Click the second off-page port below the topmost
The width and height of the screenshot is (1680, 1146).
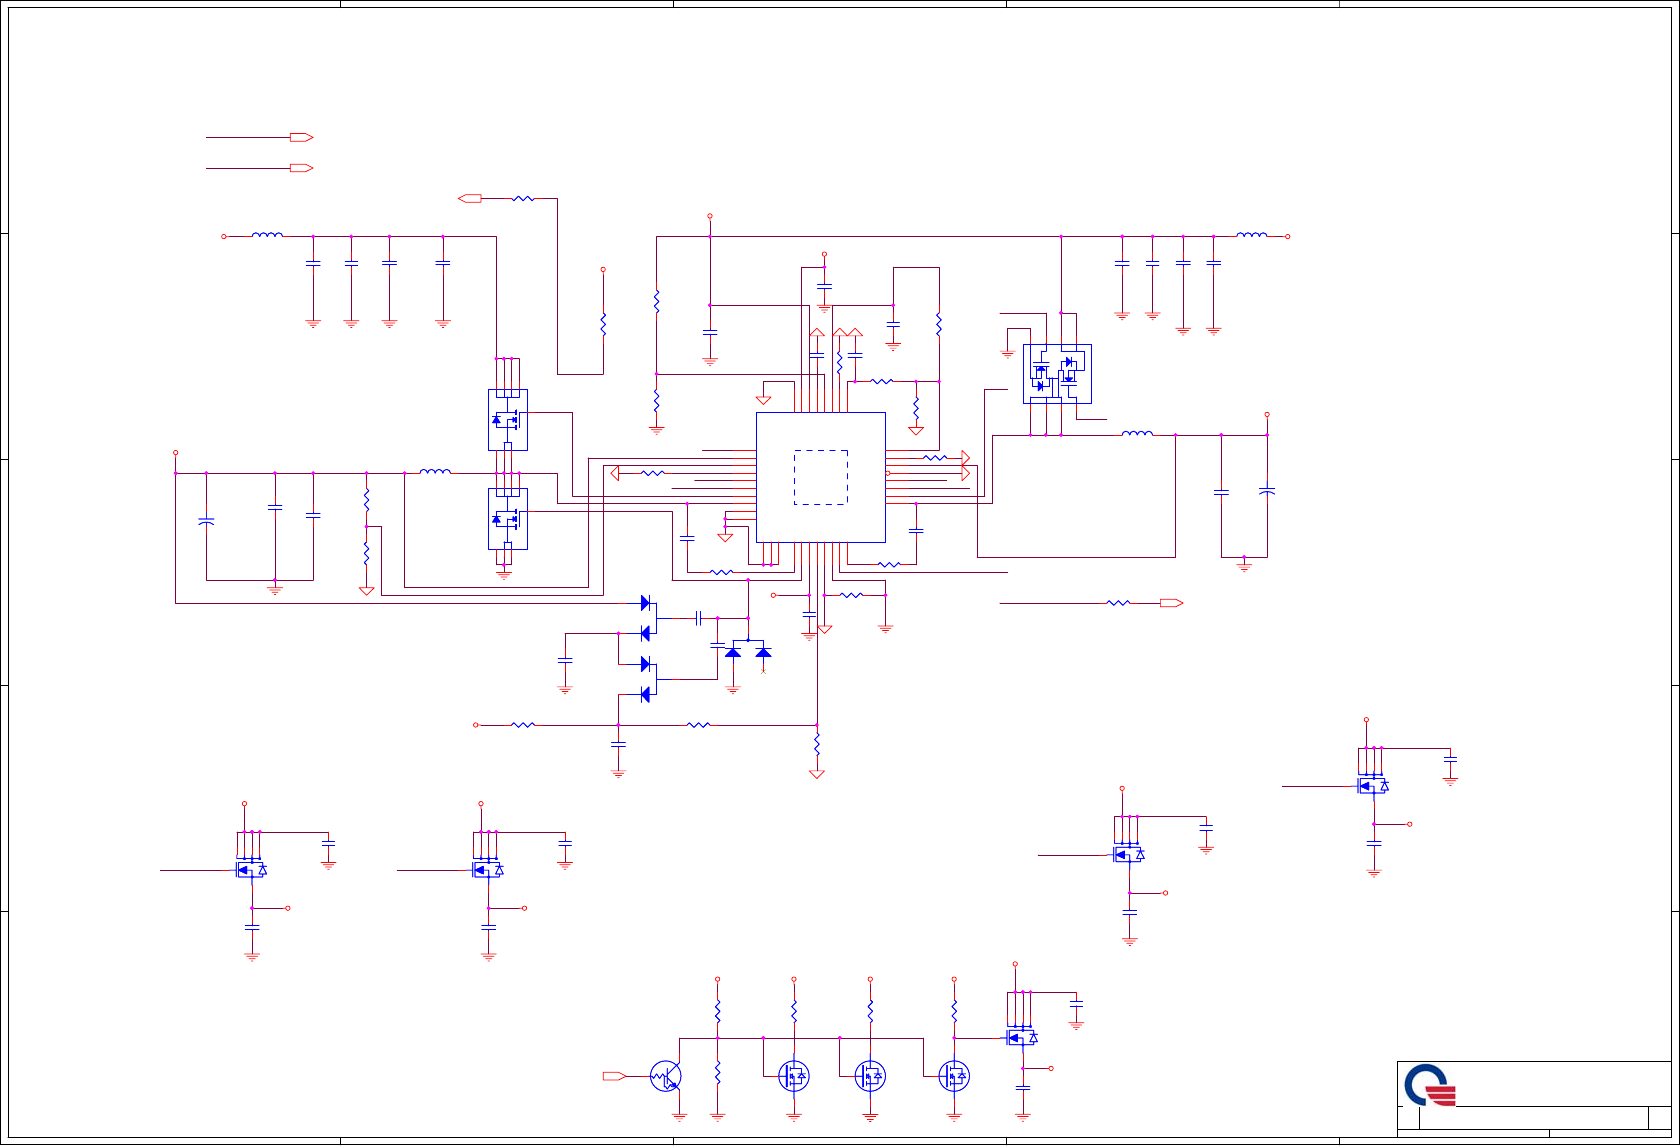coord(301,168)
